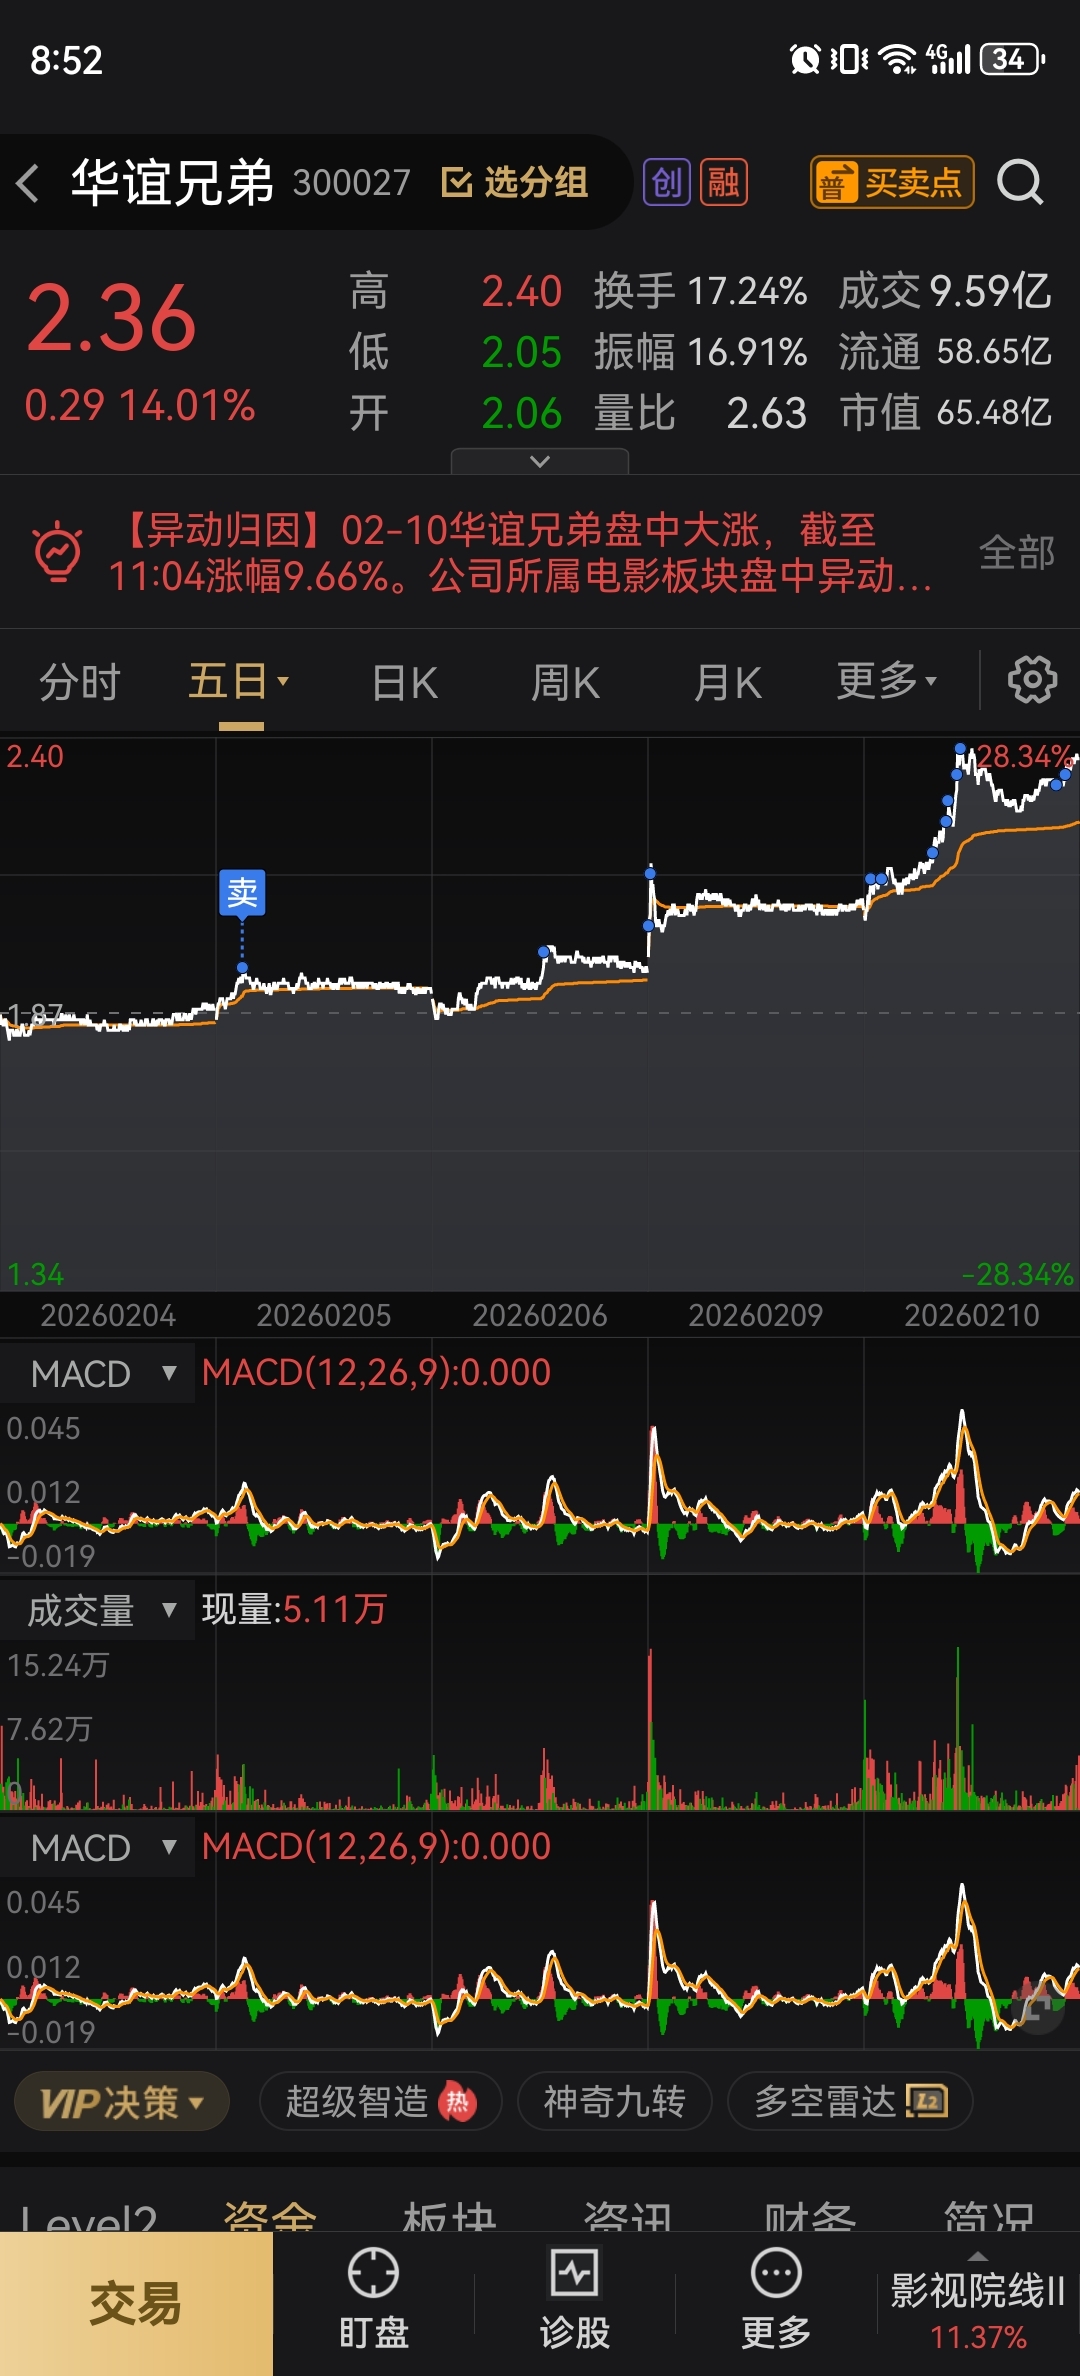The height and width of the screenshot is (2376, 1080).
Task: Open chart settings gear icon
Action: [1032, 681]
